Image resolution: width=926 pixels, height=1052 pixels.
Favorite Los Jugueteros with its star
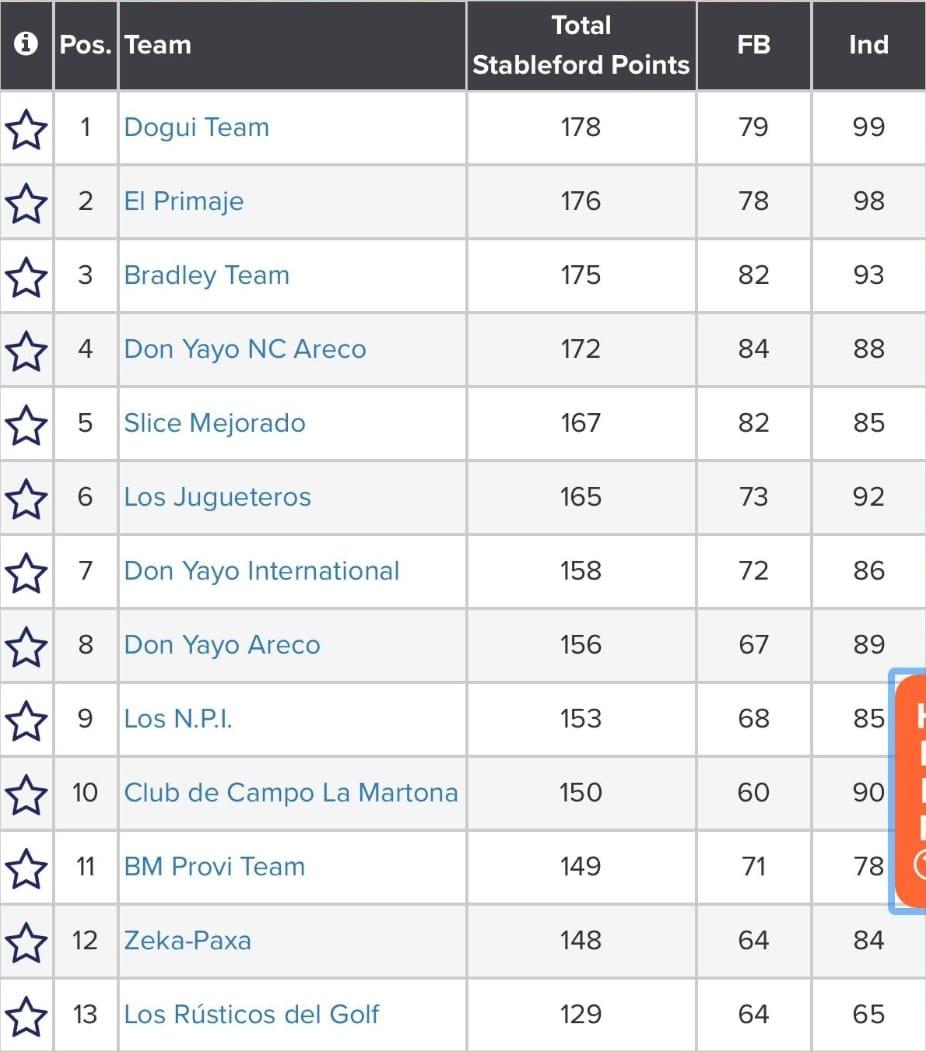tap(26, 499)
